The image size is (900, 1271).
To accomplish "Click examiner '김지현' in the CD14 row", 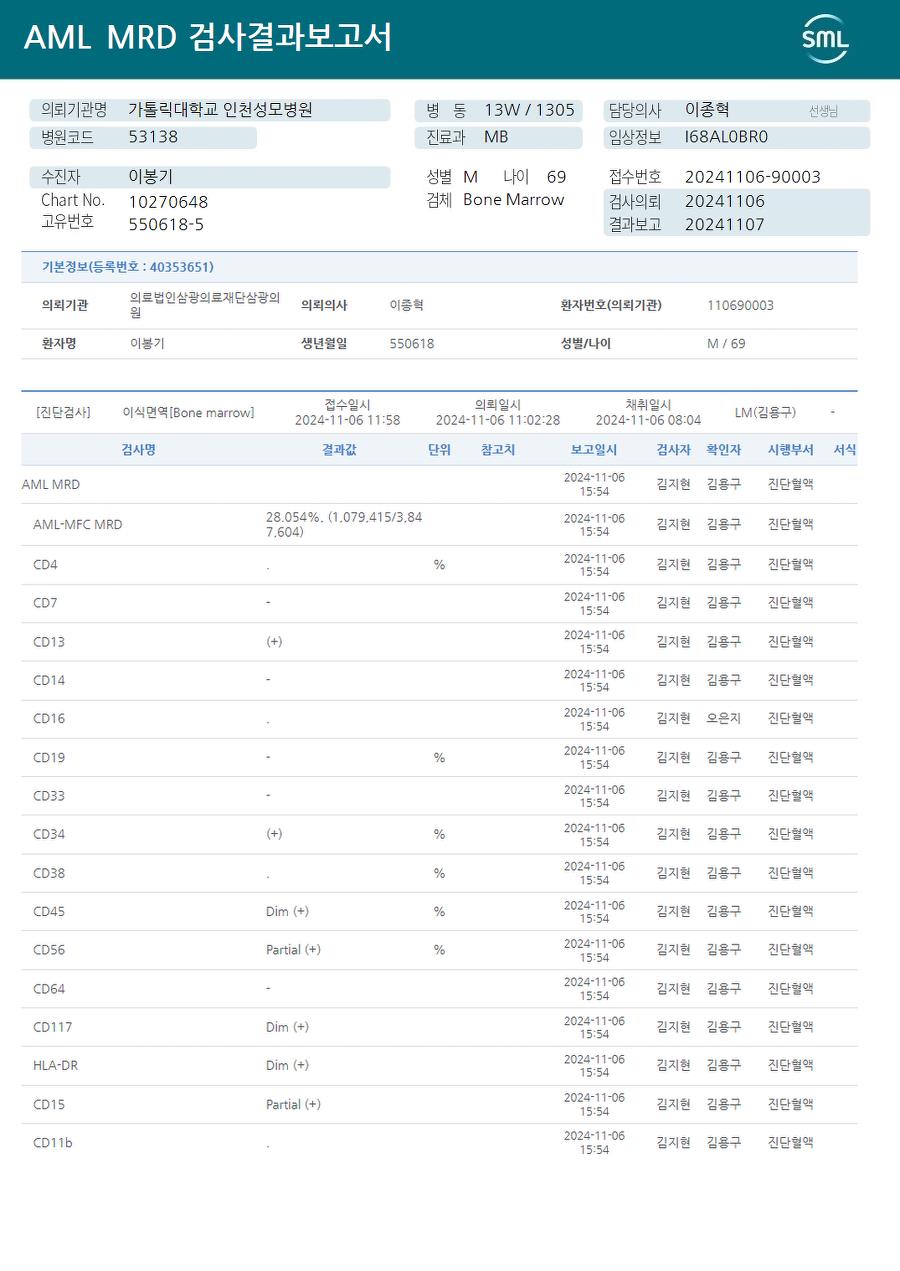I will (x=673, y=681).
